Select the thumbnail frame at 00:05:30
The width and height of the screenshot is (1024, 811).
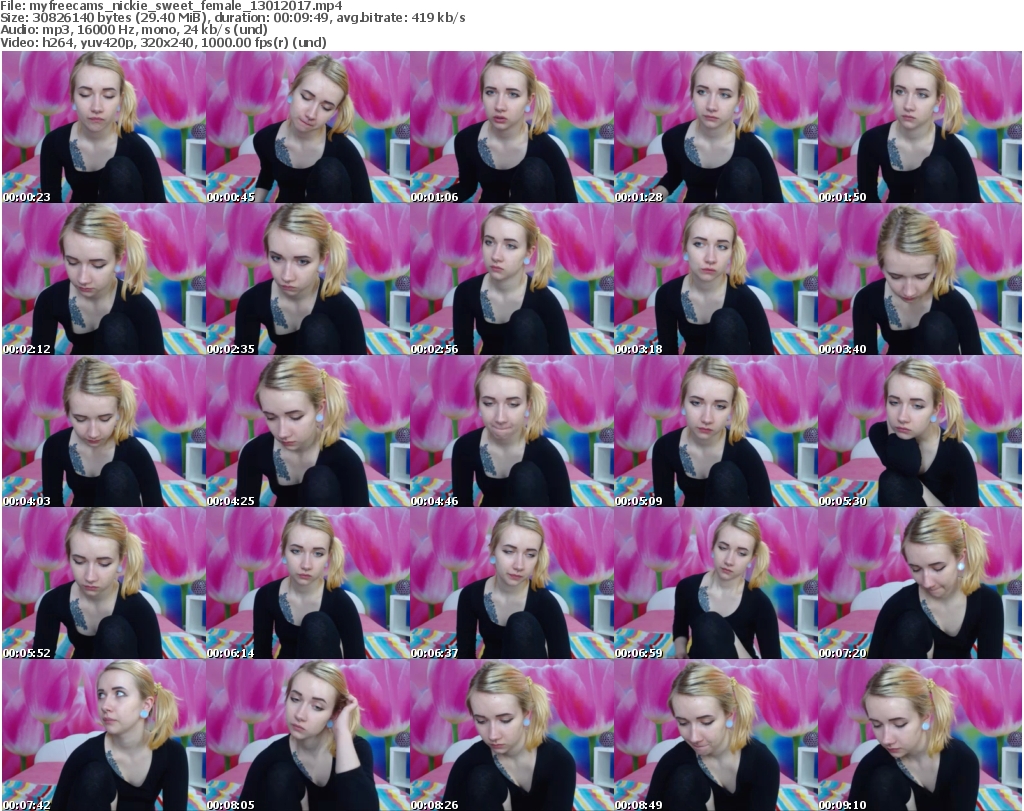coord(920,431)
